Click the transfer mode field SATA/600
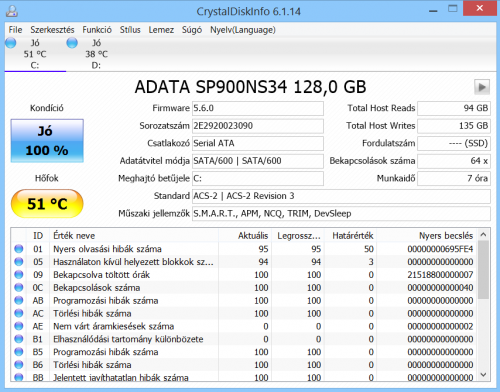Image resolution: width=500 pixels, height=392 pixels. 258,161
